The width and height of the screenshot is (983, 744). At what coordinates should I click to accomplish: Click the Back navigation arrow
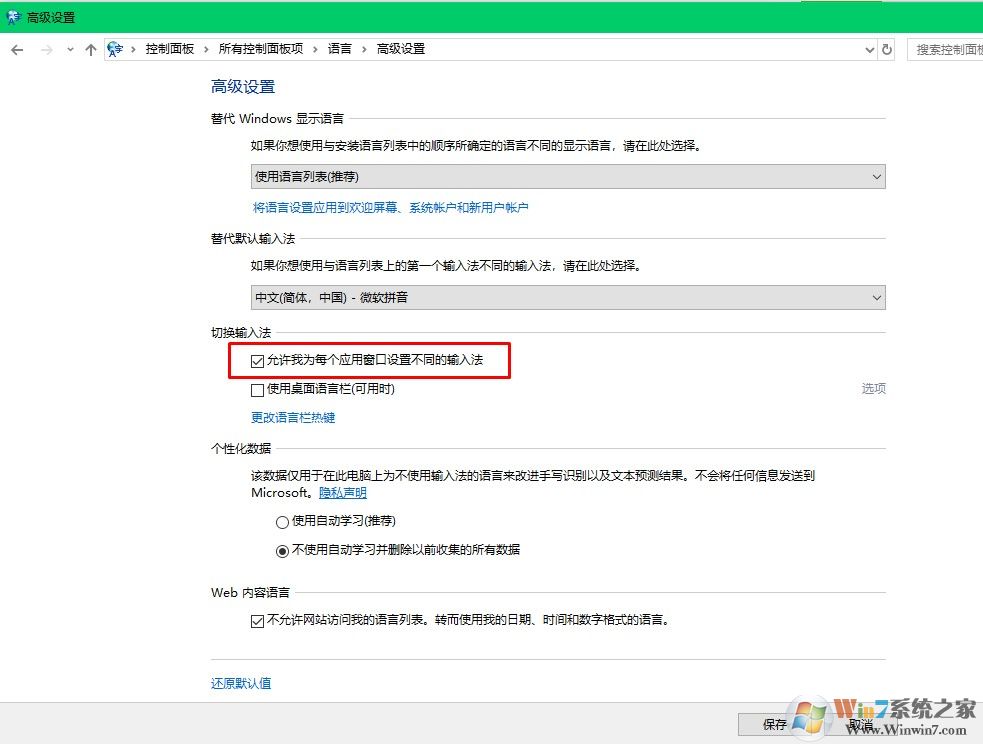[x=17, y=49]
